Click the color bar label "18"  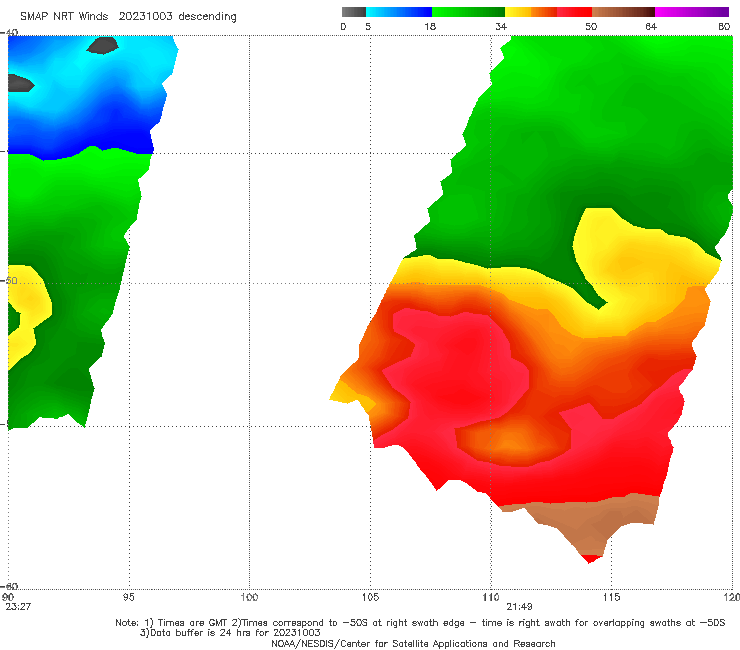point(430,27)
